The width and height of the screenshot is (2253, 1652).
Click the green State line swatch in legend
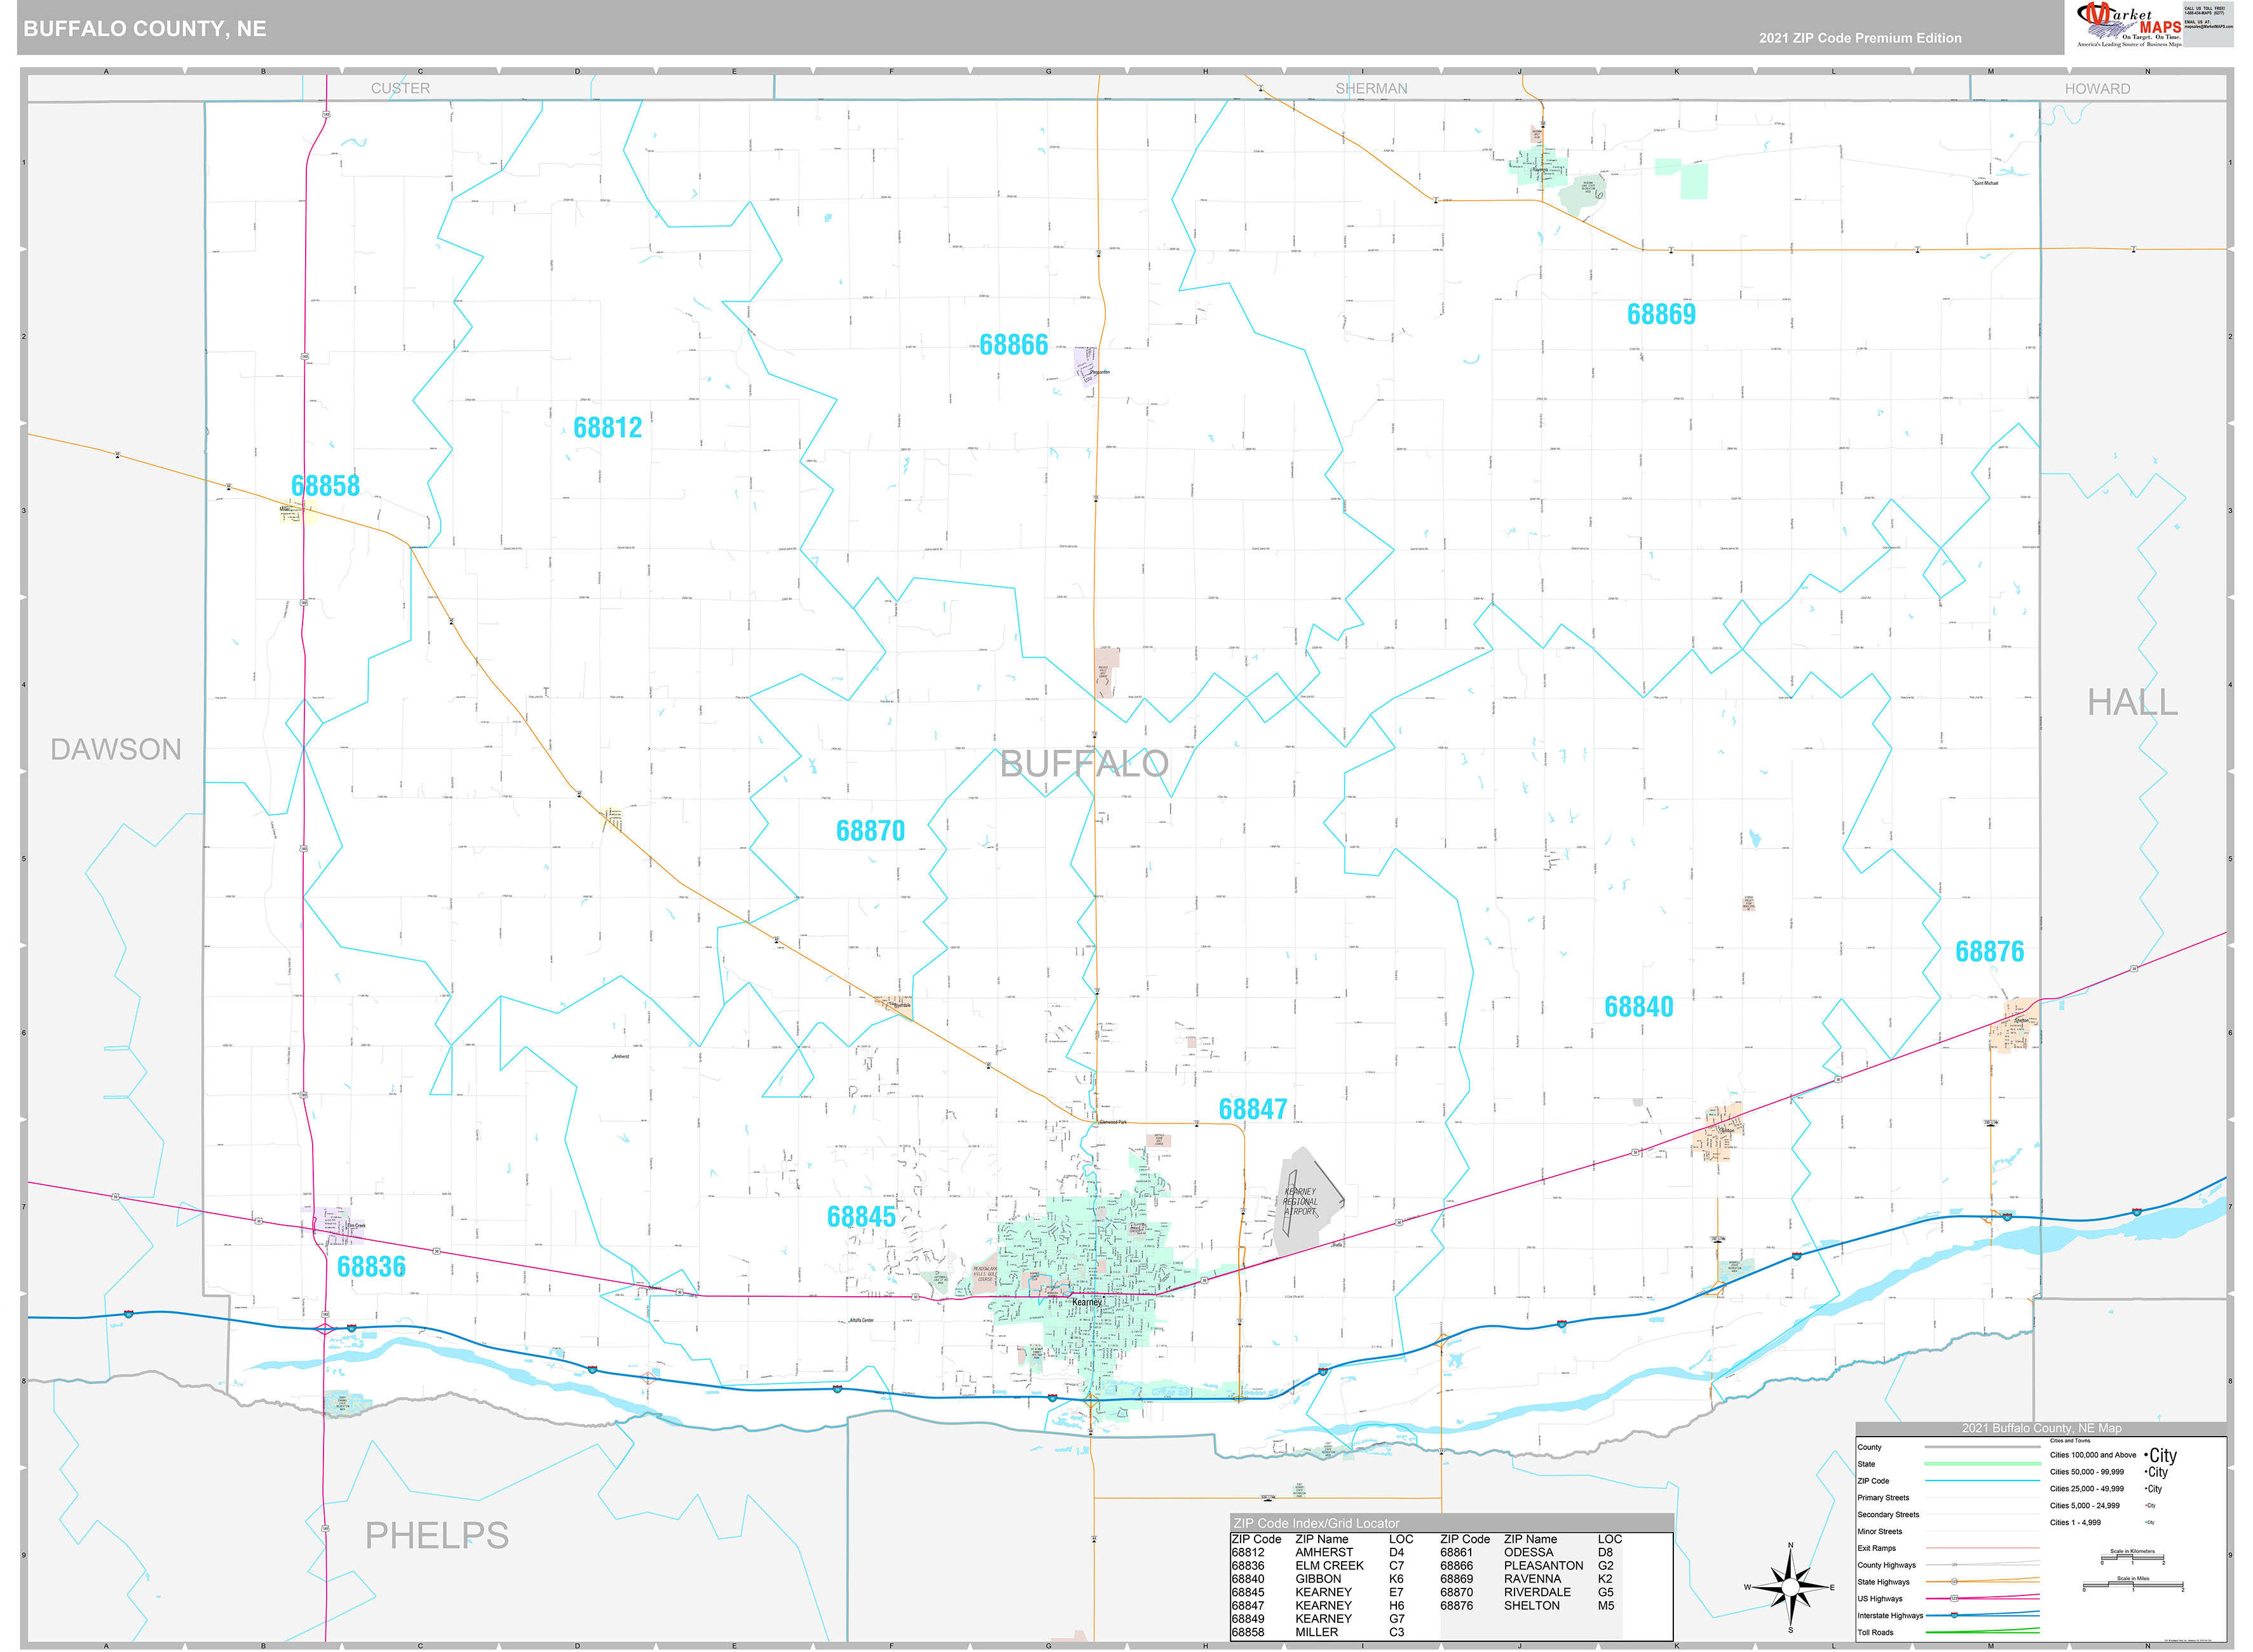[1982, 1464]
